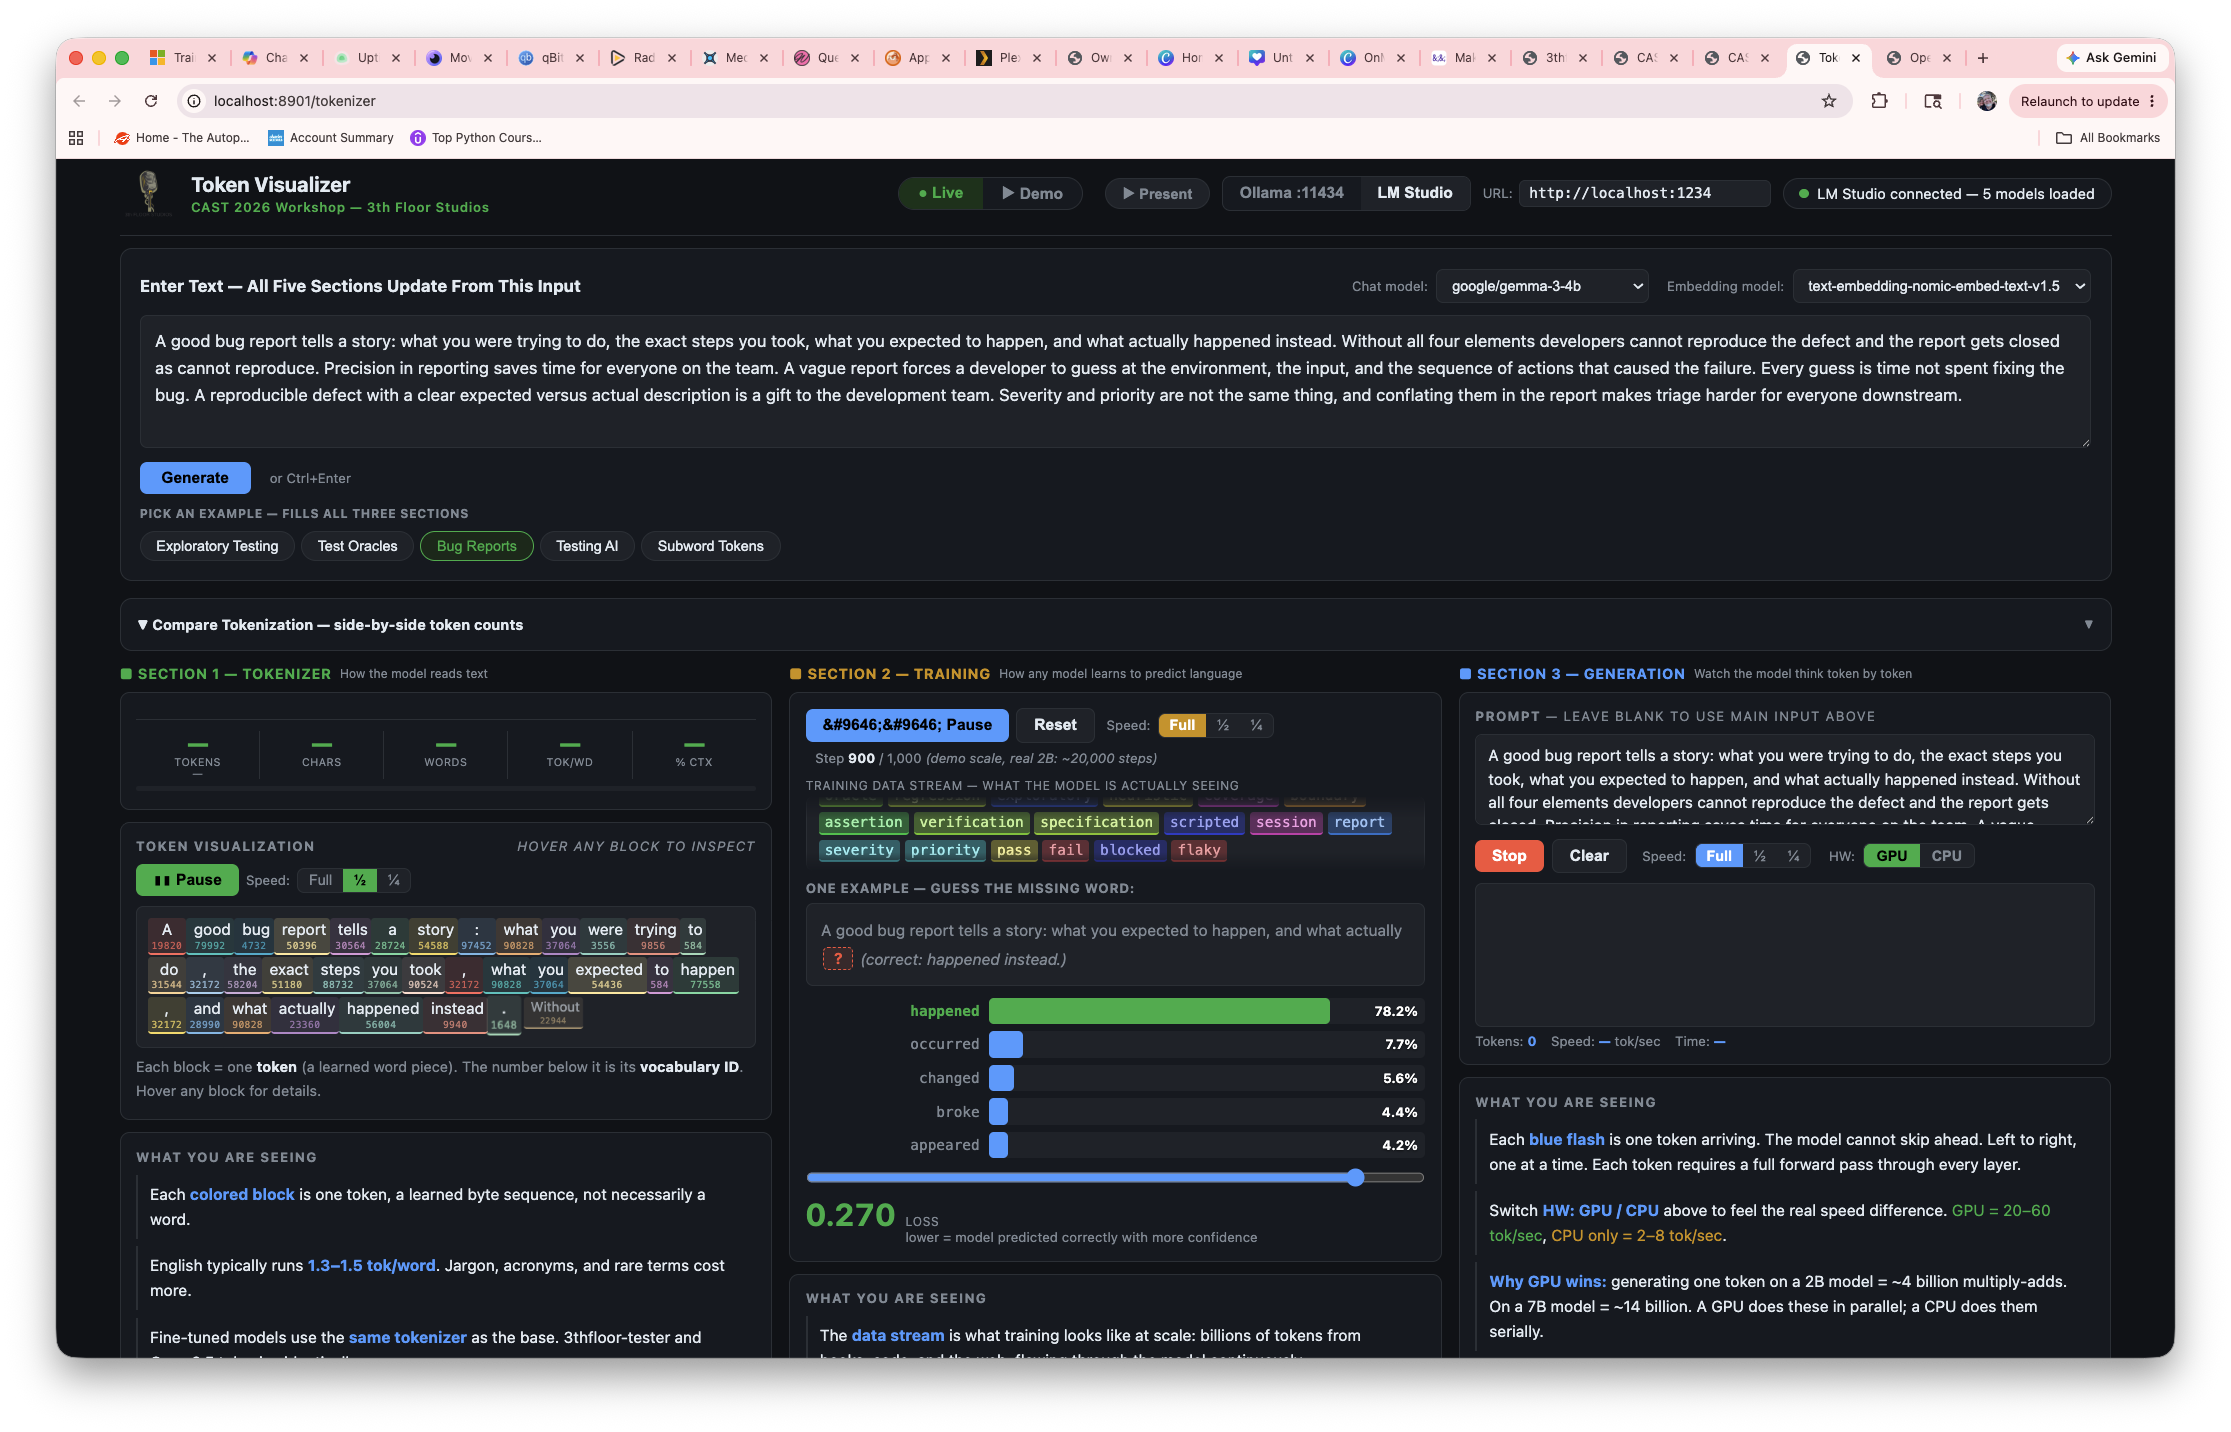2231x1432 pixels.
Task: Open the apps grid in bookmarks bar
Action: click(76, 138)
